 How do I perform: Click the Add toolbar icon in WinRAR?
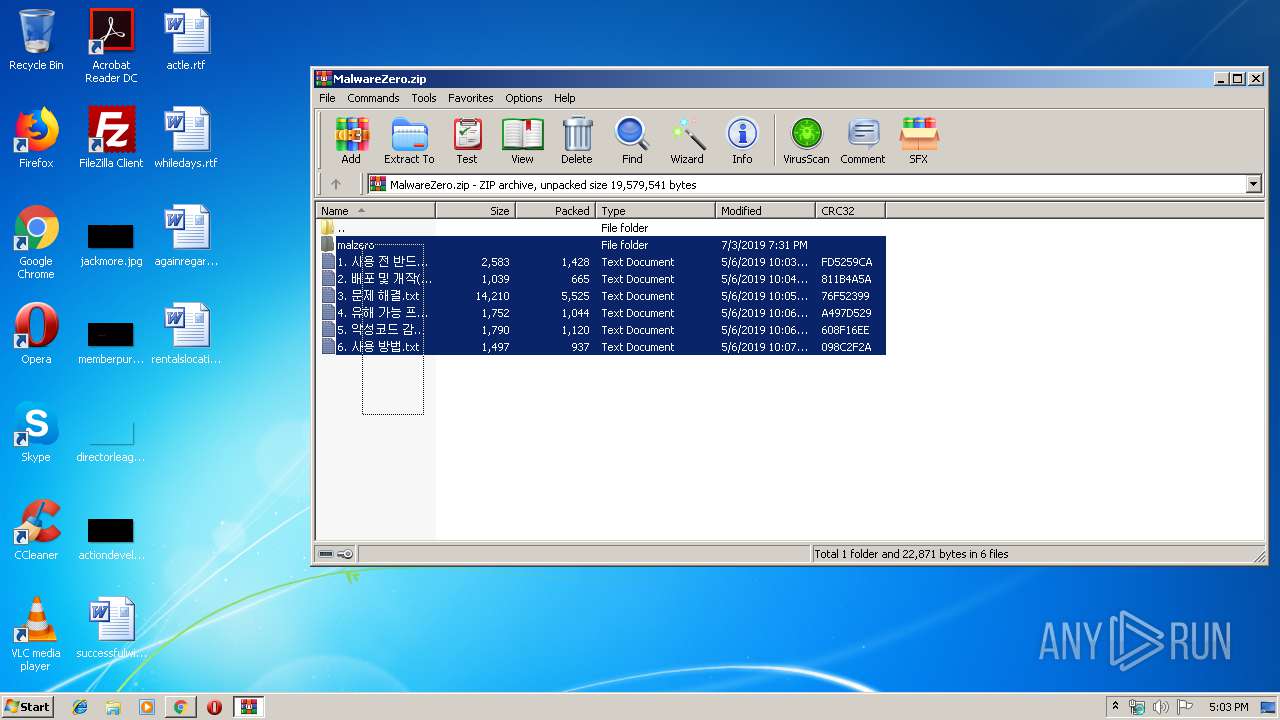pyautogui.click(x=351, y=140)
